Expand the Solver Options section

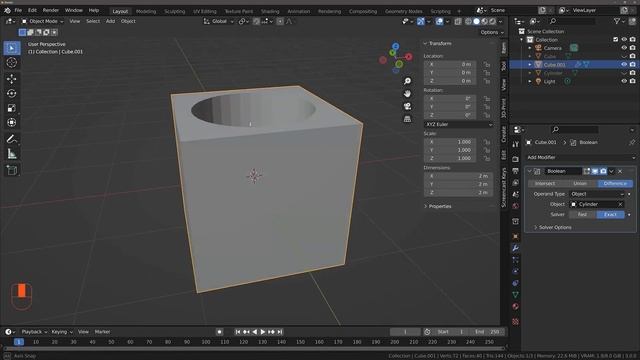(x=552, y=227)
